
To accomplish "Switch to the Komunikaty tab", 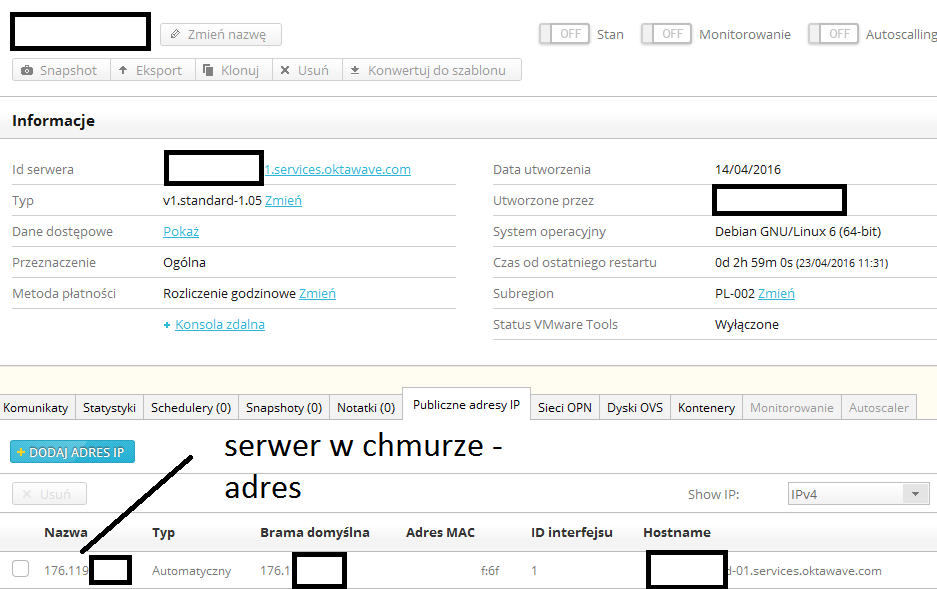I will click(x=37, y=407).
